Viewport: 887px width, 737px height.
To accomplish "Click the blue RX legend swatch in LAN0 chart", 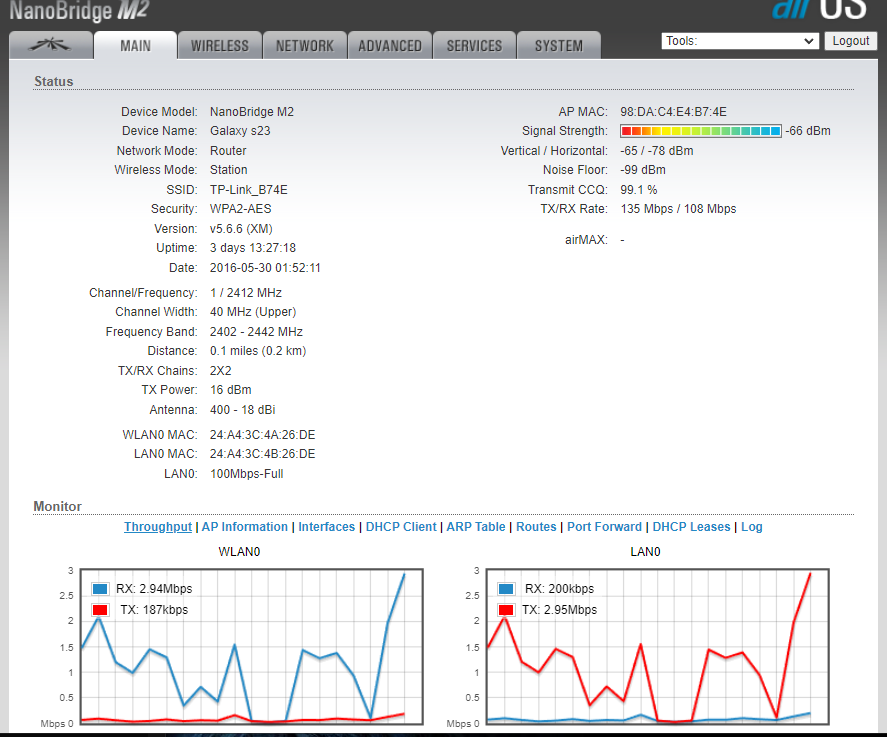I will (x=506, y=589).
